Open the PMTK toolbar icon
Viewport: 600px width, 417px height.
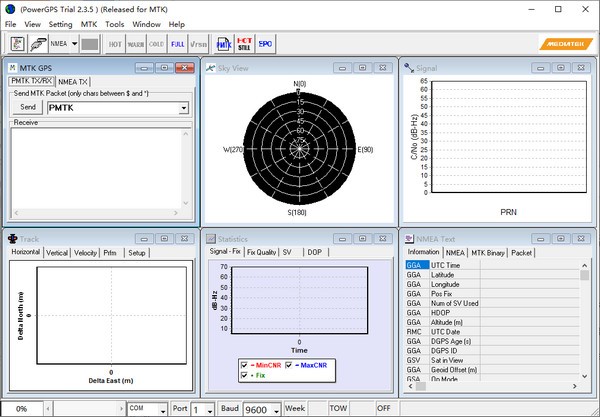224,44
